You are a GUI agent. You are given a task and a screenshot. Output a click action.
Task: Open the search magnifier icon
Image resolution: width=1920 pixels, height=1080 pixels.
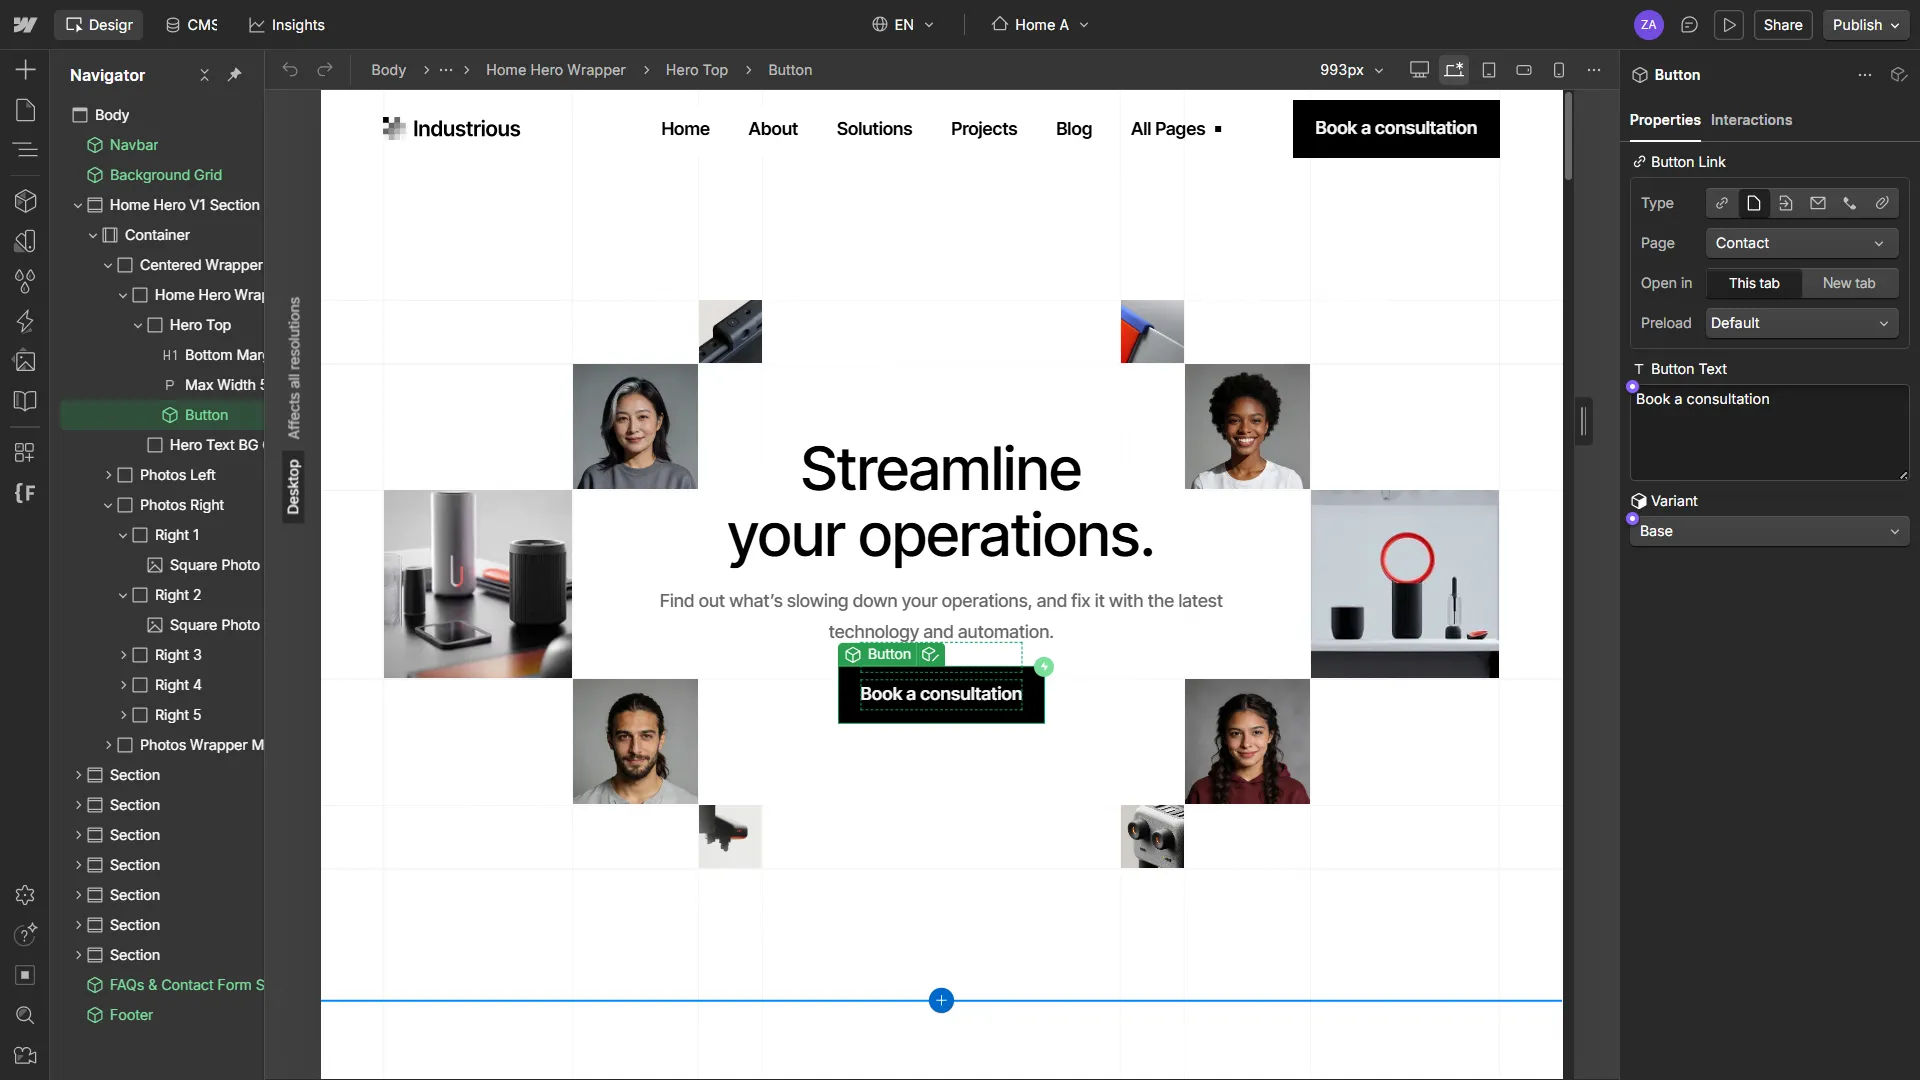point(26,1015)
